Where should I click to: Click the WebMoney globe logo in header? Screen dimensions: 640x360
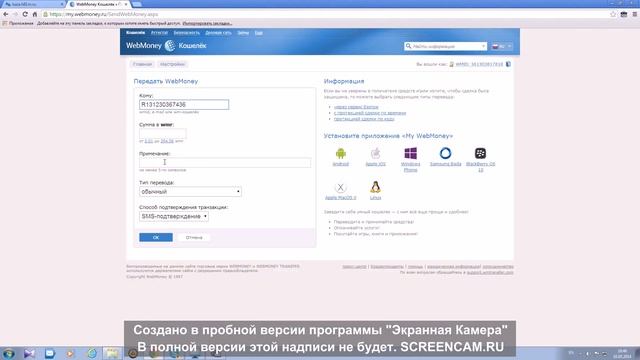click(170, 46)
